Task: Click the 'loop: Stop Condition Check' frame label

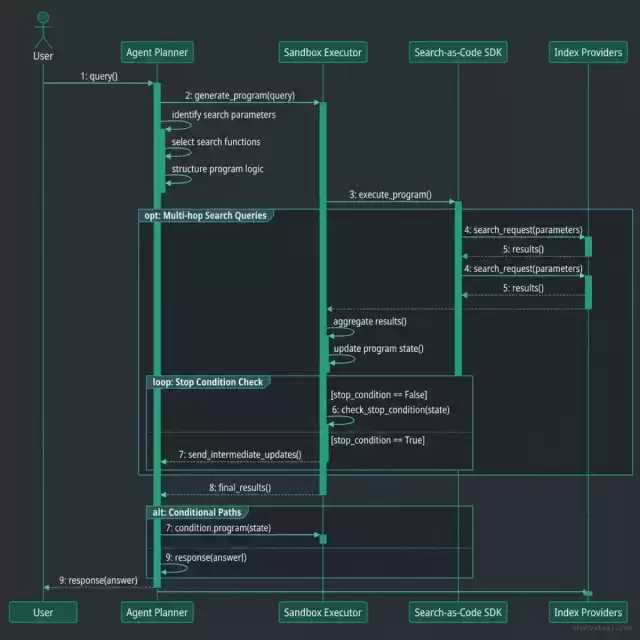Action: [x=208, y=382]
